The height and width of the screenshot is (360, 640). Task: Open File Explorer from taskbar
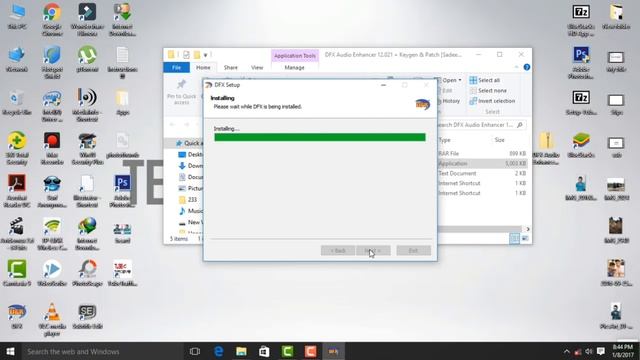point(241,351)
